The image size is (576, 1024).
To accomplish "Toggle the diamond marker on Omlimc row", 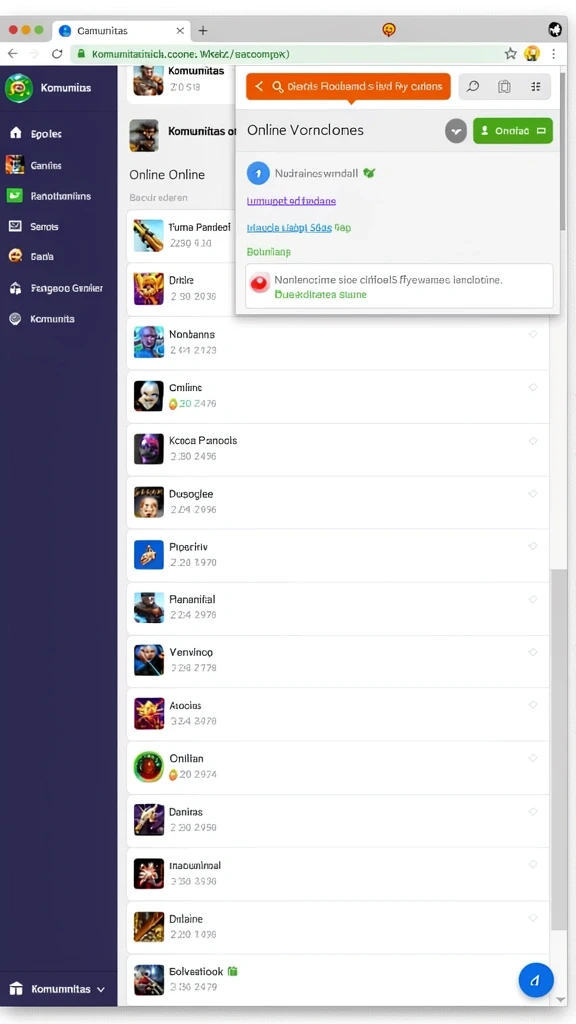I will [x=533, y=387].
